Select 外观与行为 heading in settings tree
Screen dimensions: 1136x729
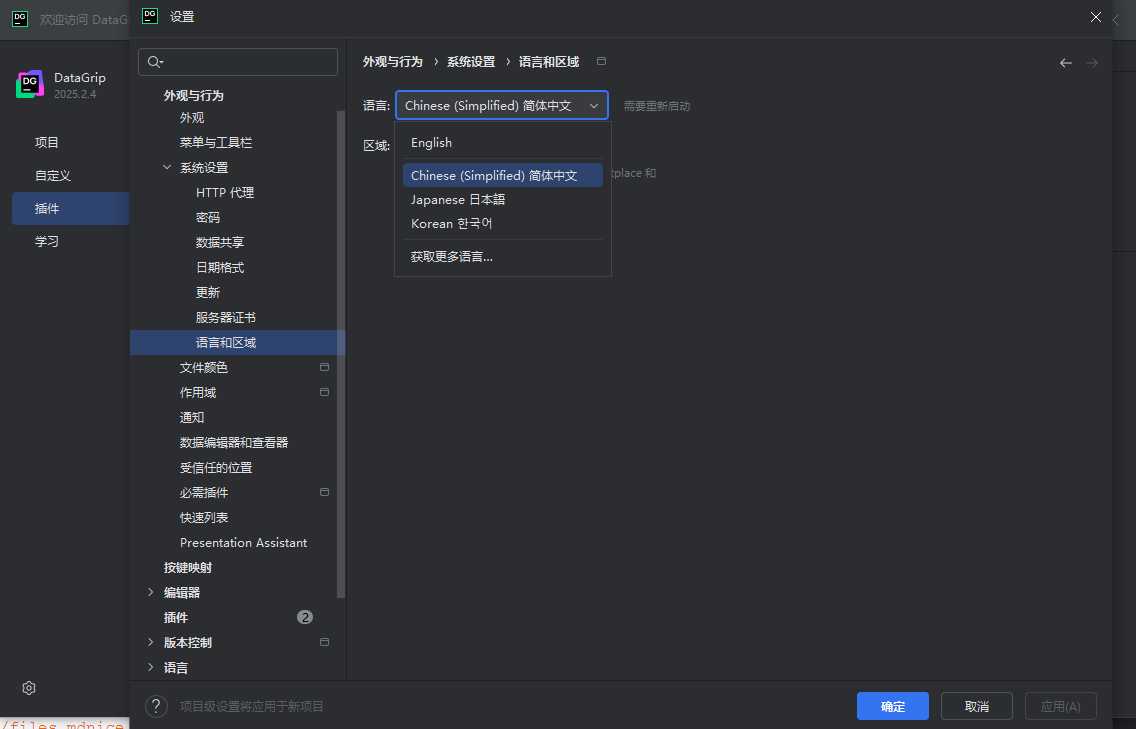click(193, 96)
